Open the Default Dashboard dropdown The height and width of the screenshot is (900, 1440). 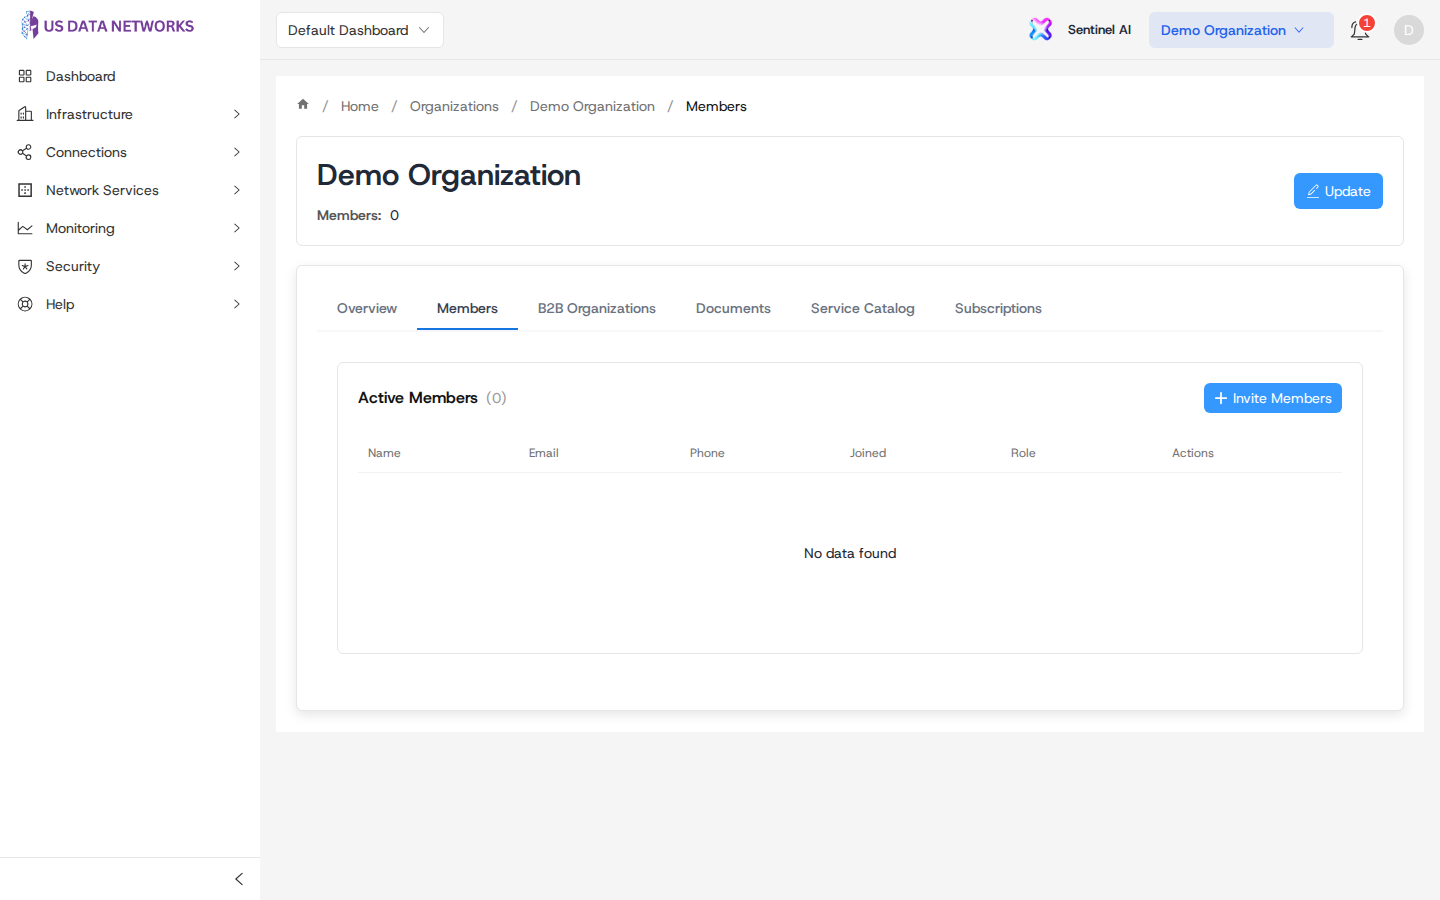click(360, 30)
